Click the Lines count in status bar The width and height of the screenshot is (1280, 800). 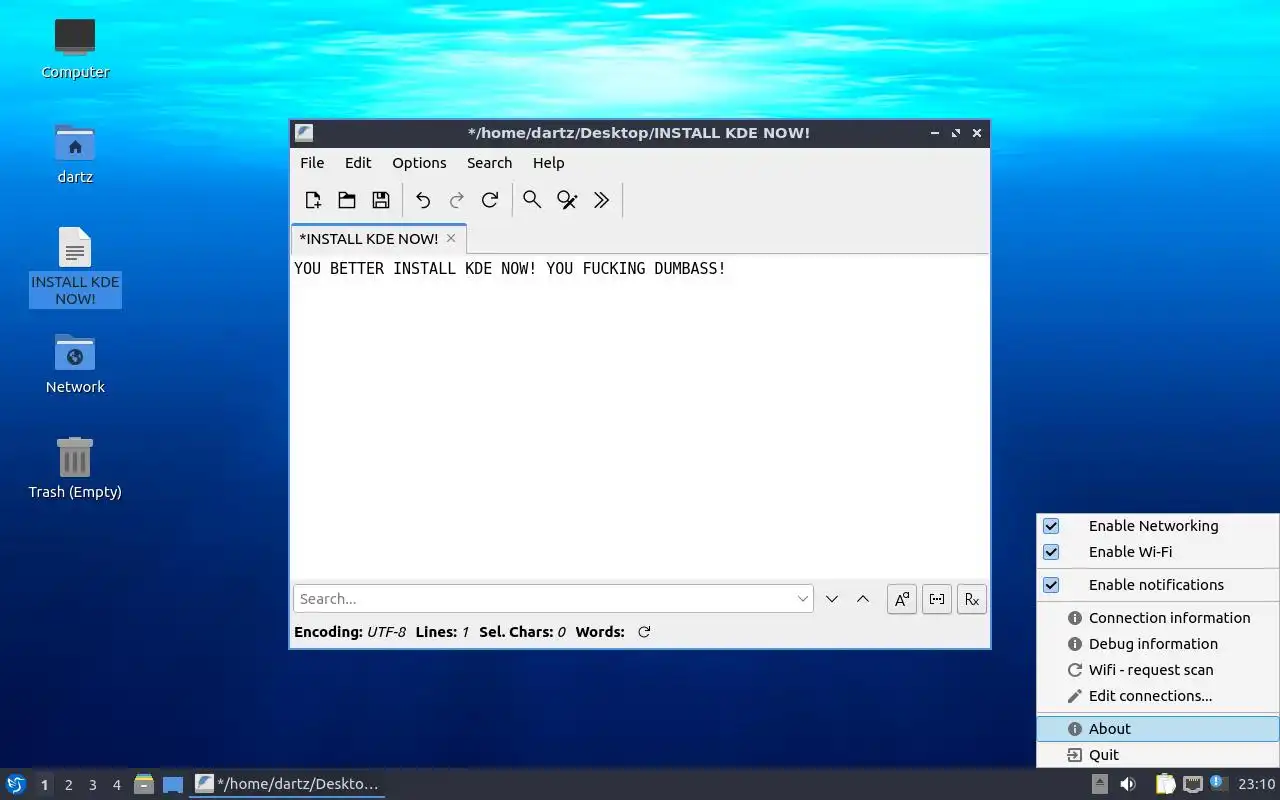pyautogui.click(x=442, y=632)
